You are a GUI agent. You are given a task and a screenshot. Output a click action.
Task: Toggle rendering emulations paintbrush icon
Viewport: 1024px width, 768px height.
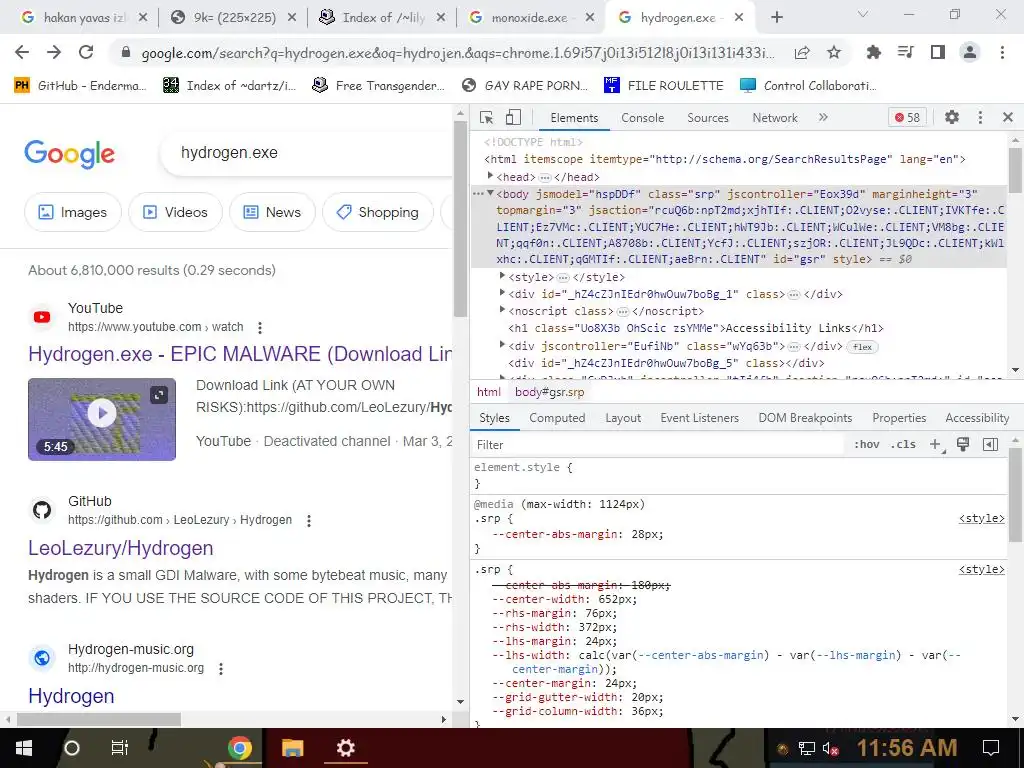[963, 445]
